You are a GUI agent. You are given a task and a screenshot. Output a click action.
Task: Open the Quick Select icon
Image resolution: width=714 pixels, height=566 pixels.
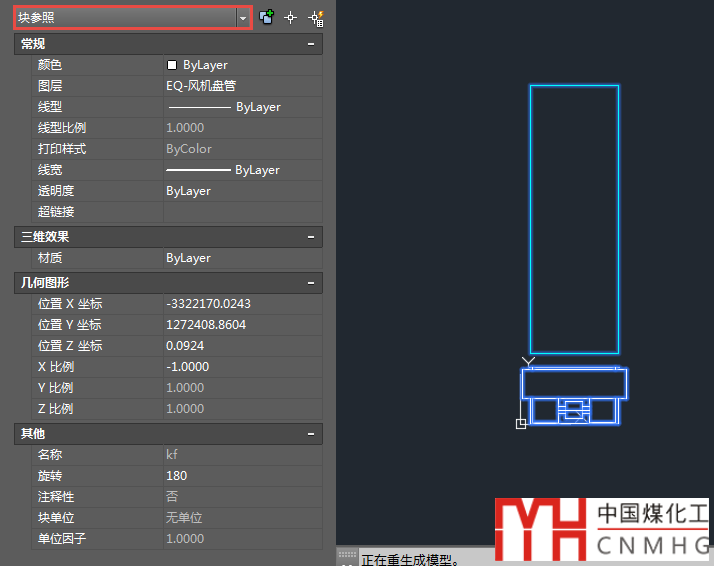coord(316,17)
